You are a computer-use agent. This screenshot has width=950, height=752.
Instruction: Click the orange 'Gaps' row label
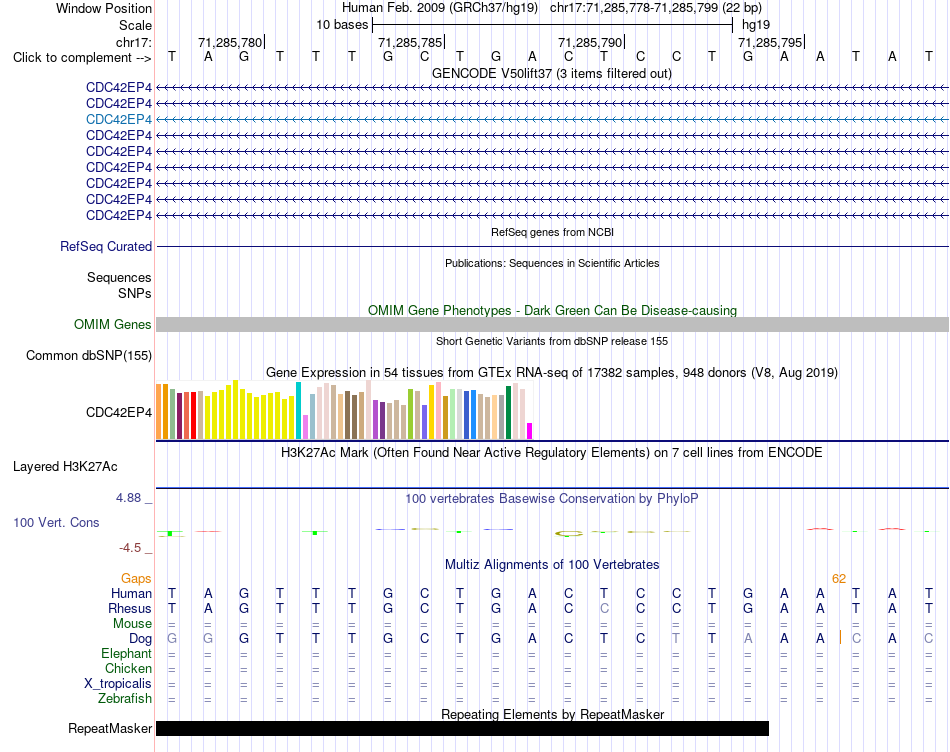136,579
